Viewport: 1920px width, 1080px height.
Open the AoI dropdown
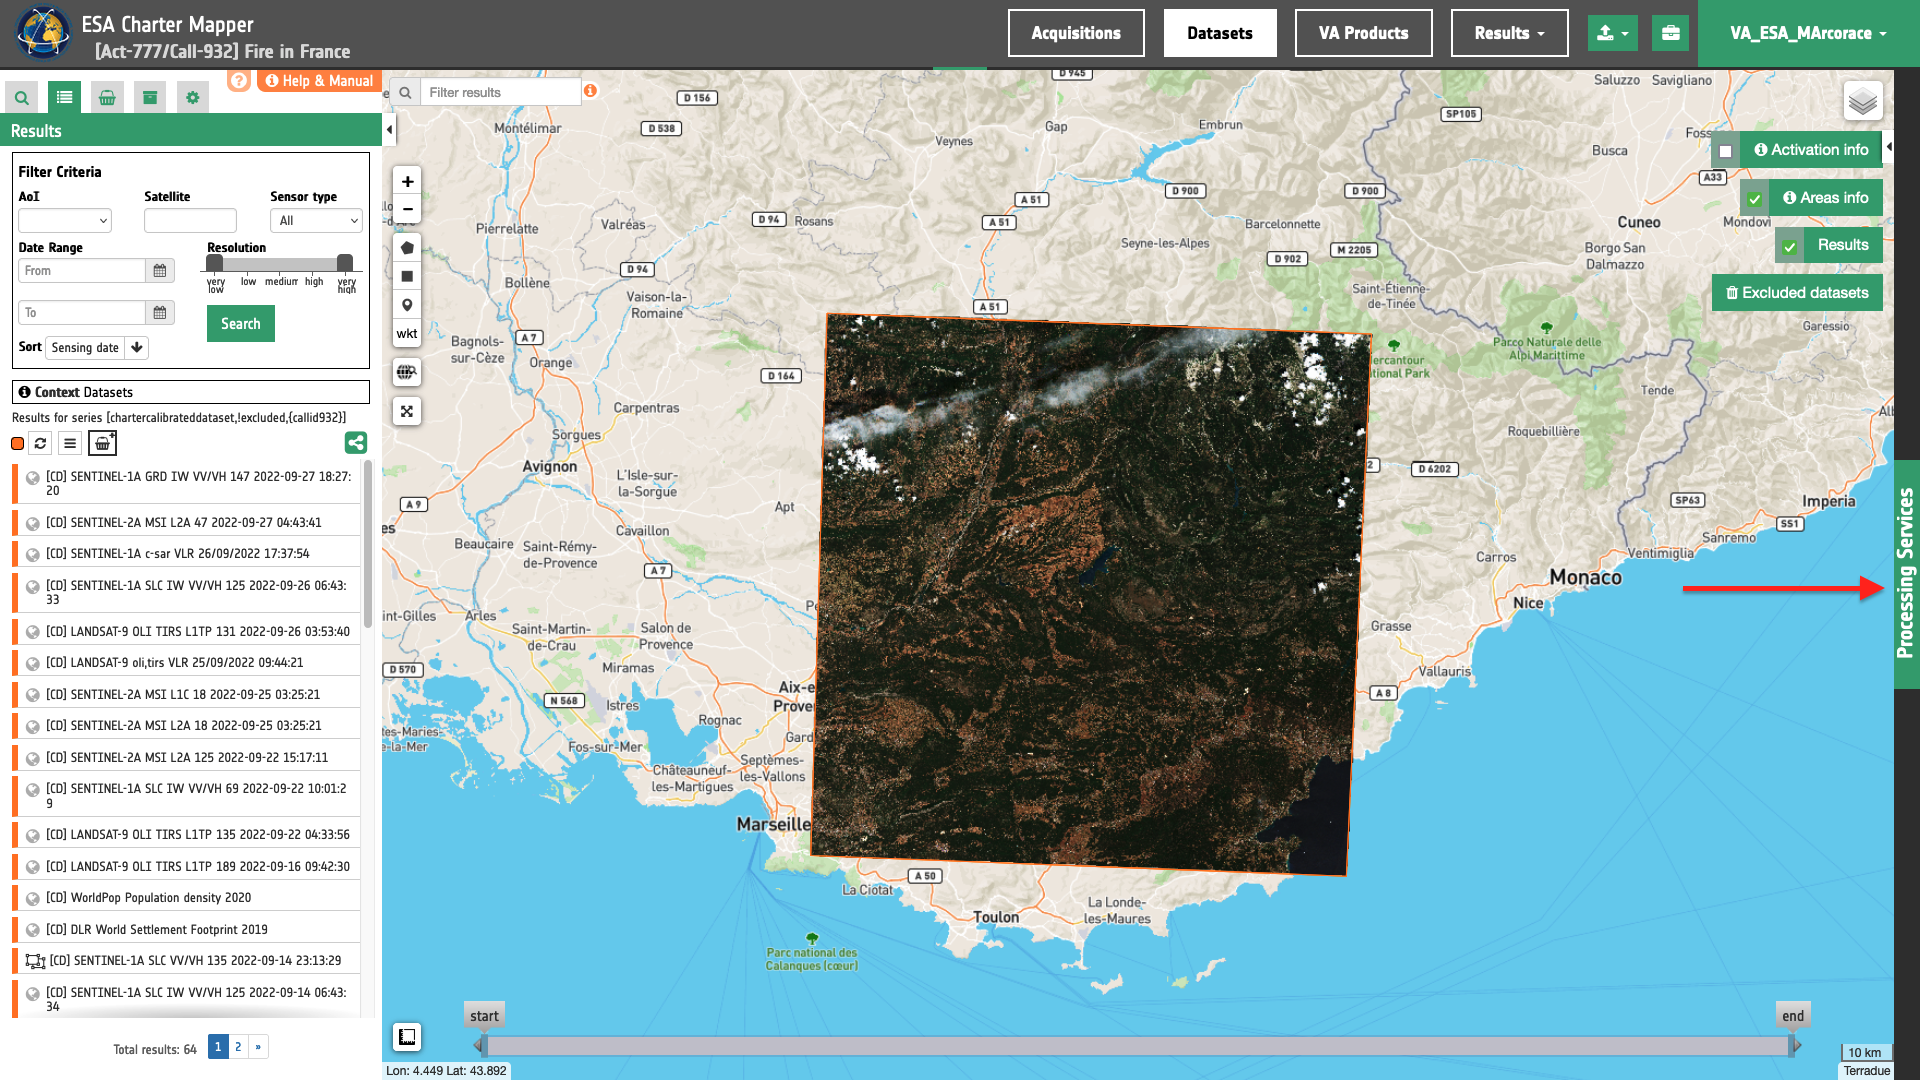coord(65,221)
